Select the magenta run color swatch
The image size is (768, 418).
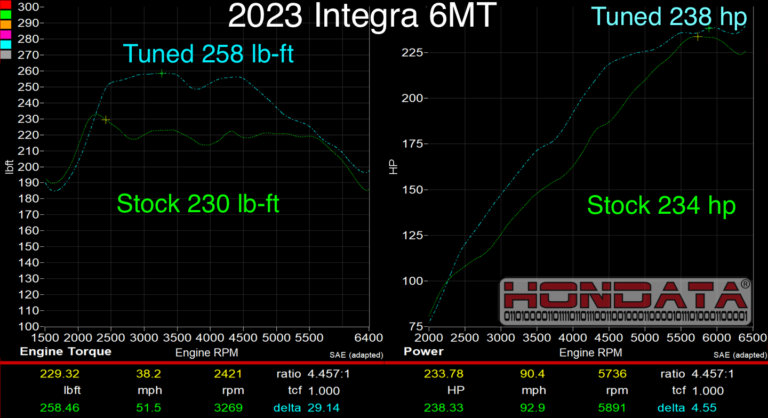[x=5, y=35]
